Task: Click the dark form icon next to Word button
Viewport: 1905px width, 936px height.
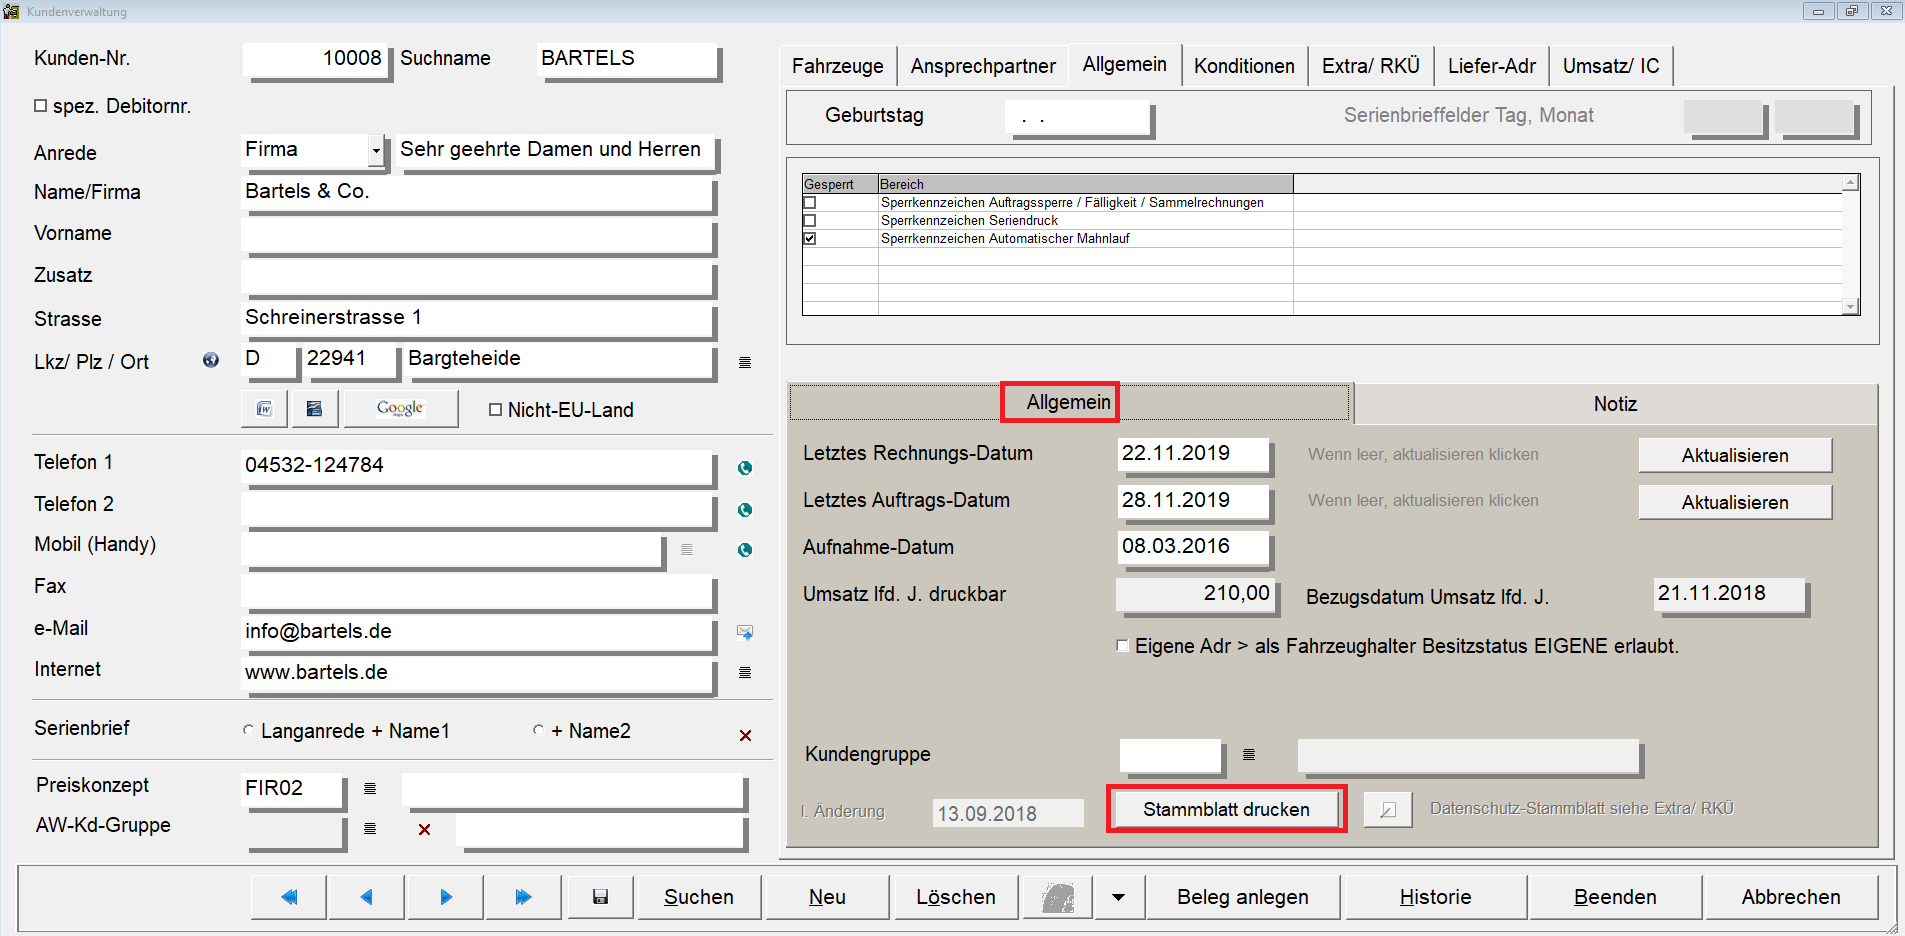Action: click(x=314, y=408)
